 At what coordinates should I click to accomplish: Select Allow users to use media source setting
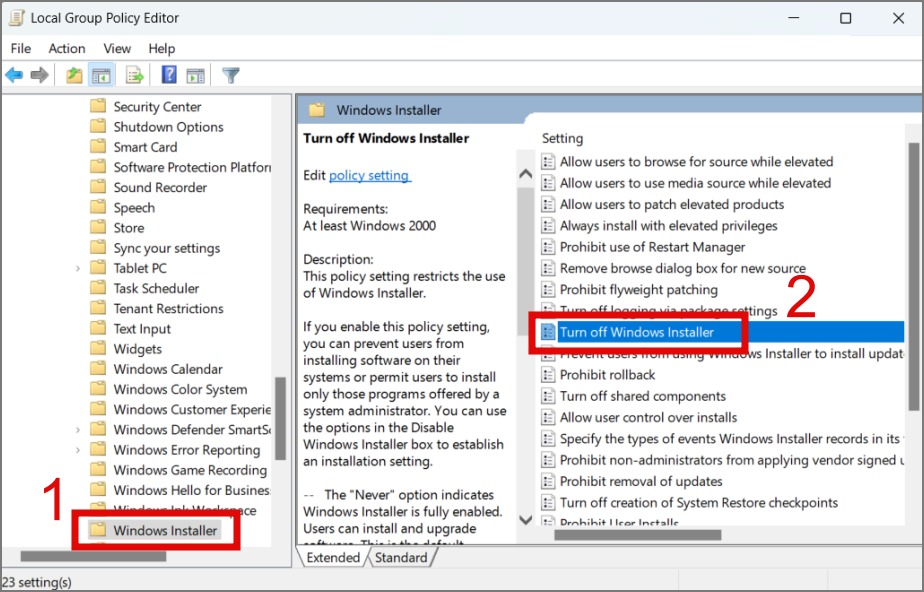tap(695, 183)
